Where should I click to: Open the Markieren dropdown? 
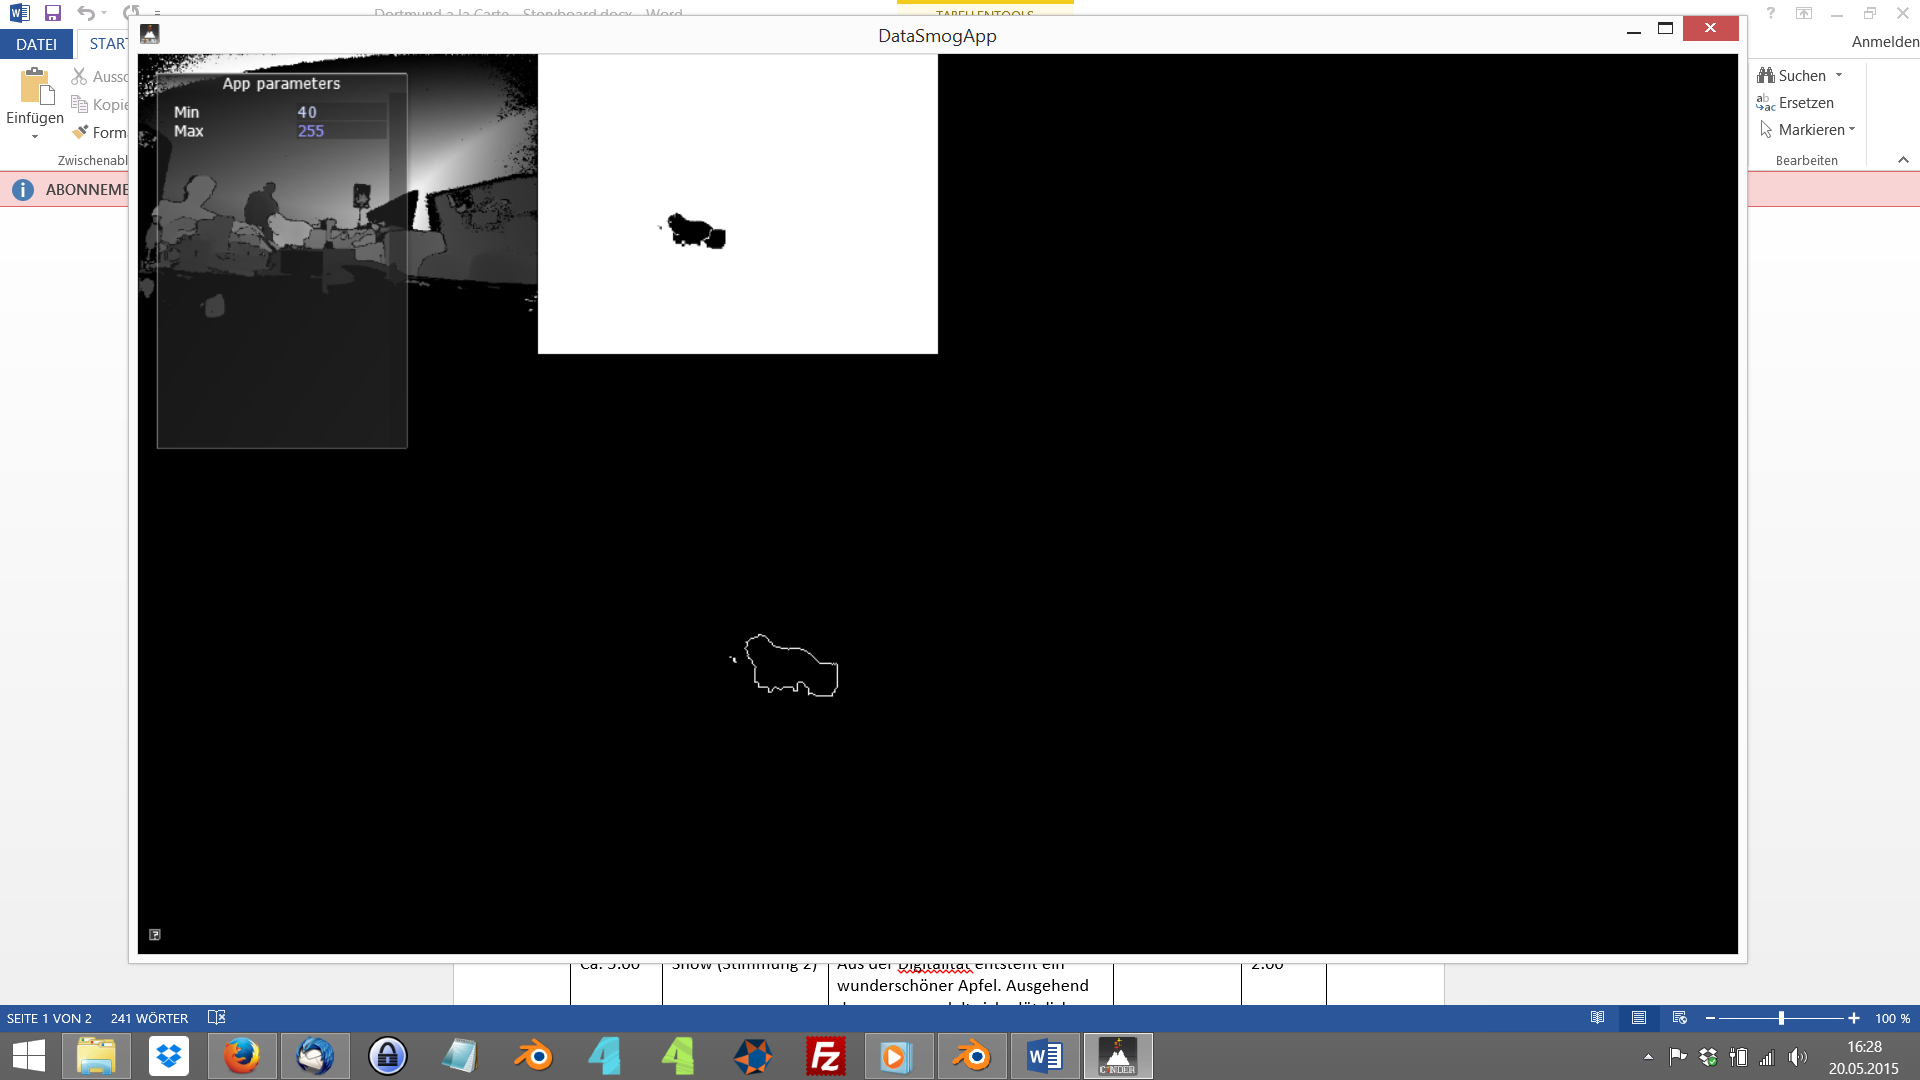1852,130
